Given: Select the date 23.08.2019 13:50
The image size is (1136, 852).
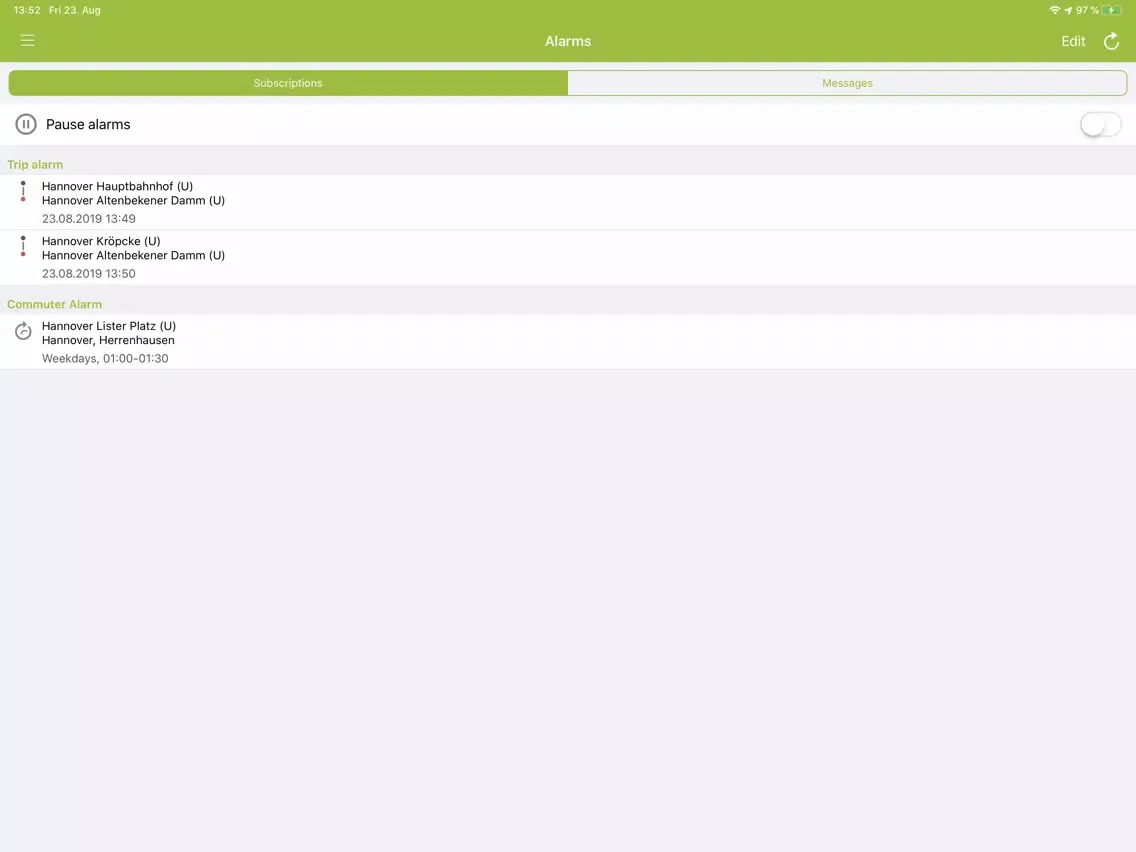Looking at the screenshot, I should point(88,274).
